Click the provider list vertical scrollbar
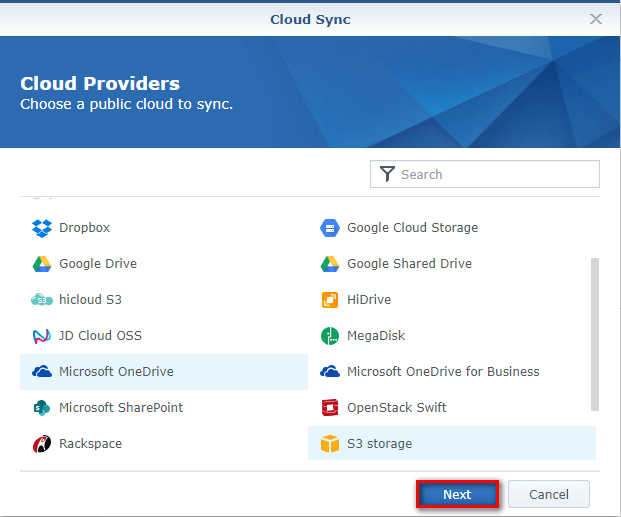Viewport: 621px width, 517px height. (x=595, y=334)
